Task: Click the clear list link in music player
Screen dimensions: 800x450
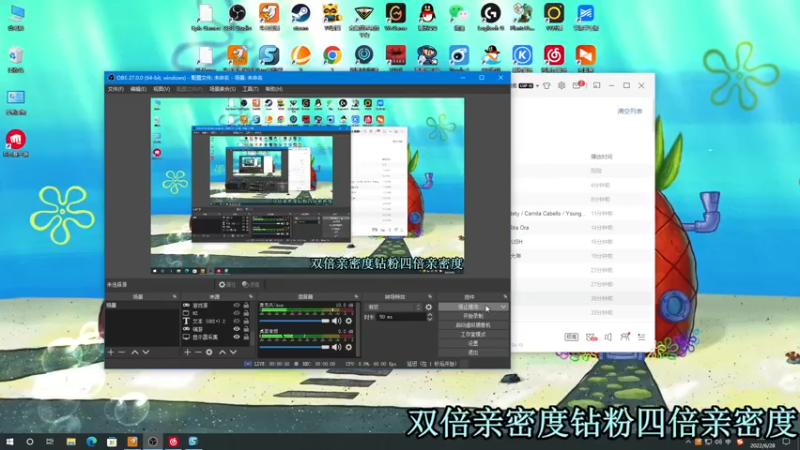Action: [630, 111]
